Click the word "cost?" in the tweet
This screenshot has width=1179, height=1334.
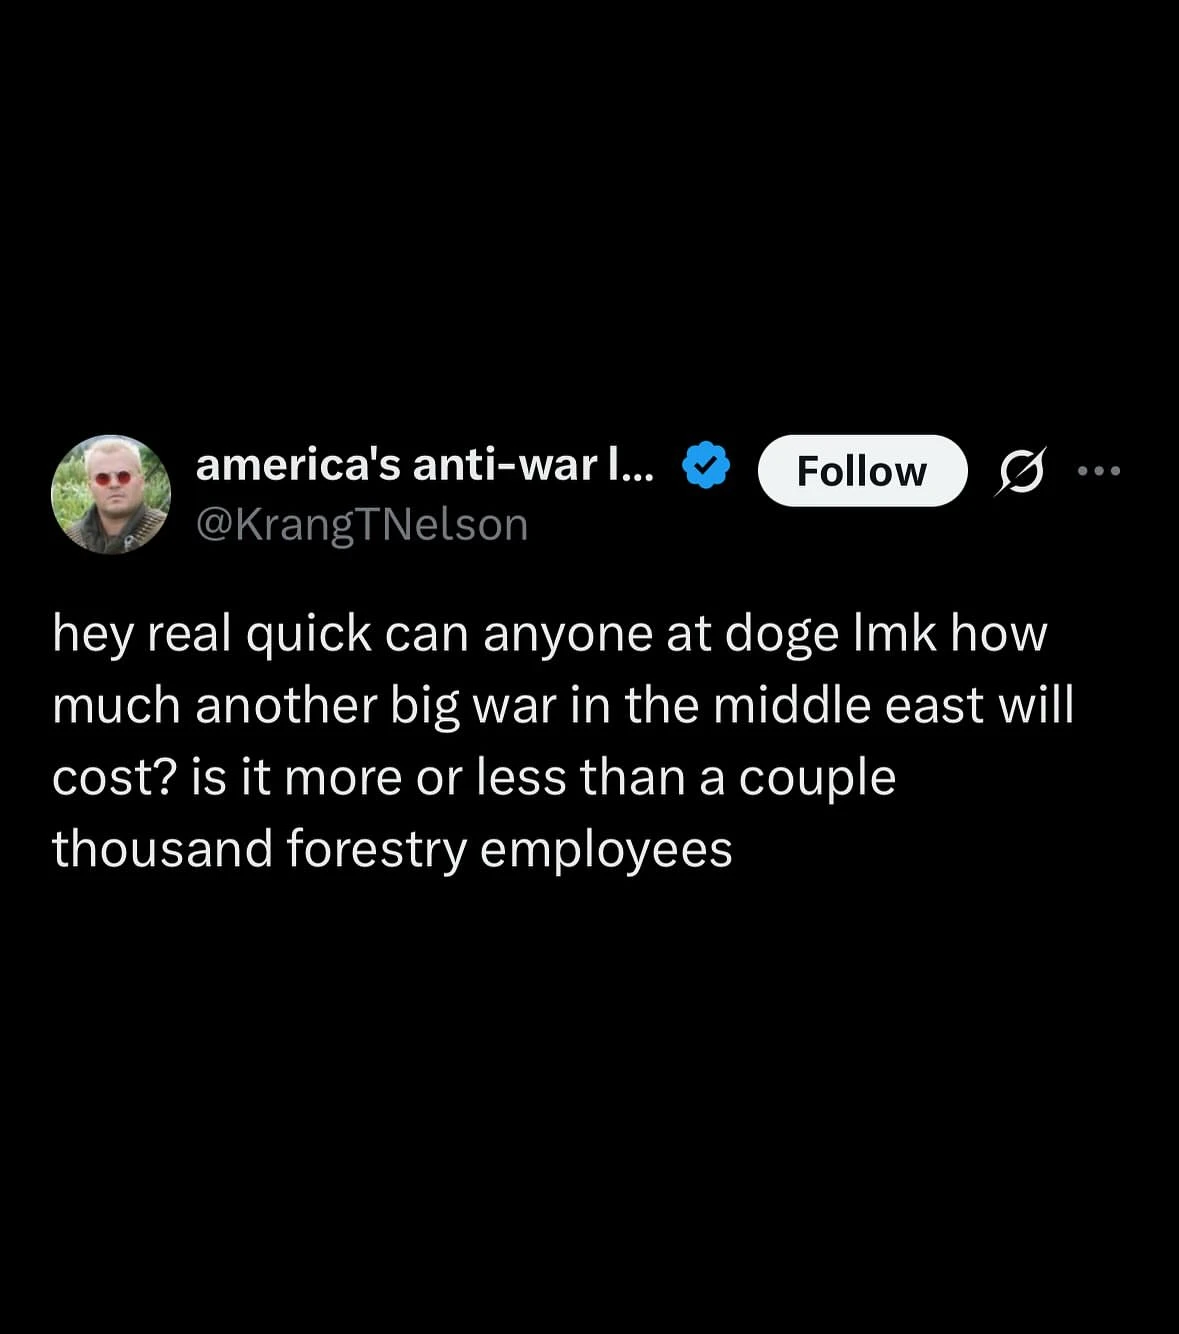click(115, 778)
